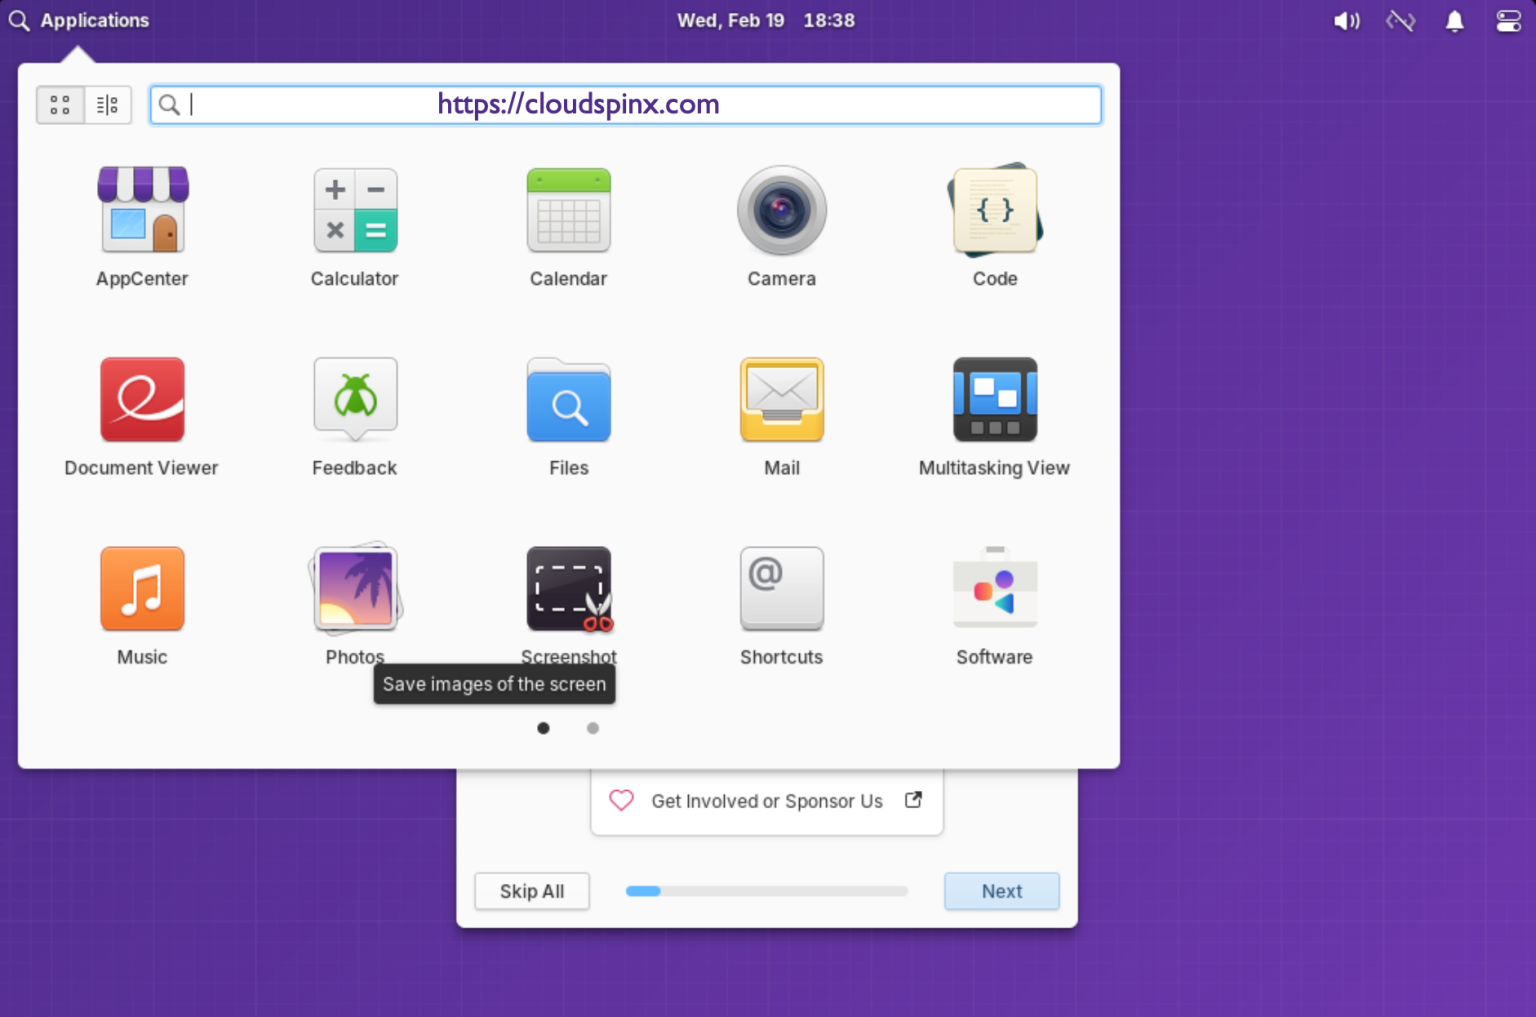
Task: Switch to grid view layout
Action: coord(59,104)
